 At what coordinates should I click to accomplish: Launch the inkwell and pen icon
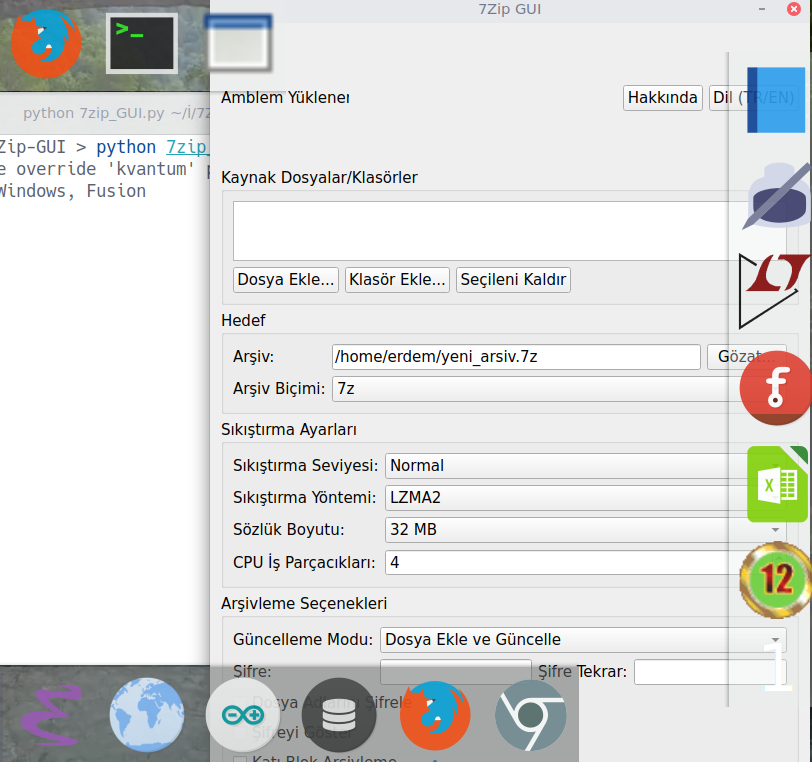tap(777, 195)
